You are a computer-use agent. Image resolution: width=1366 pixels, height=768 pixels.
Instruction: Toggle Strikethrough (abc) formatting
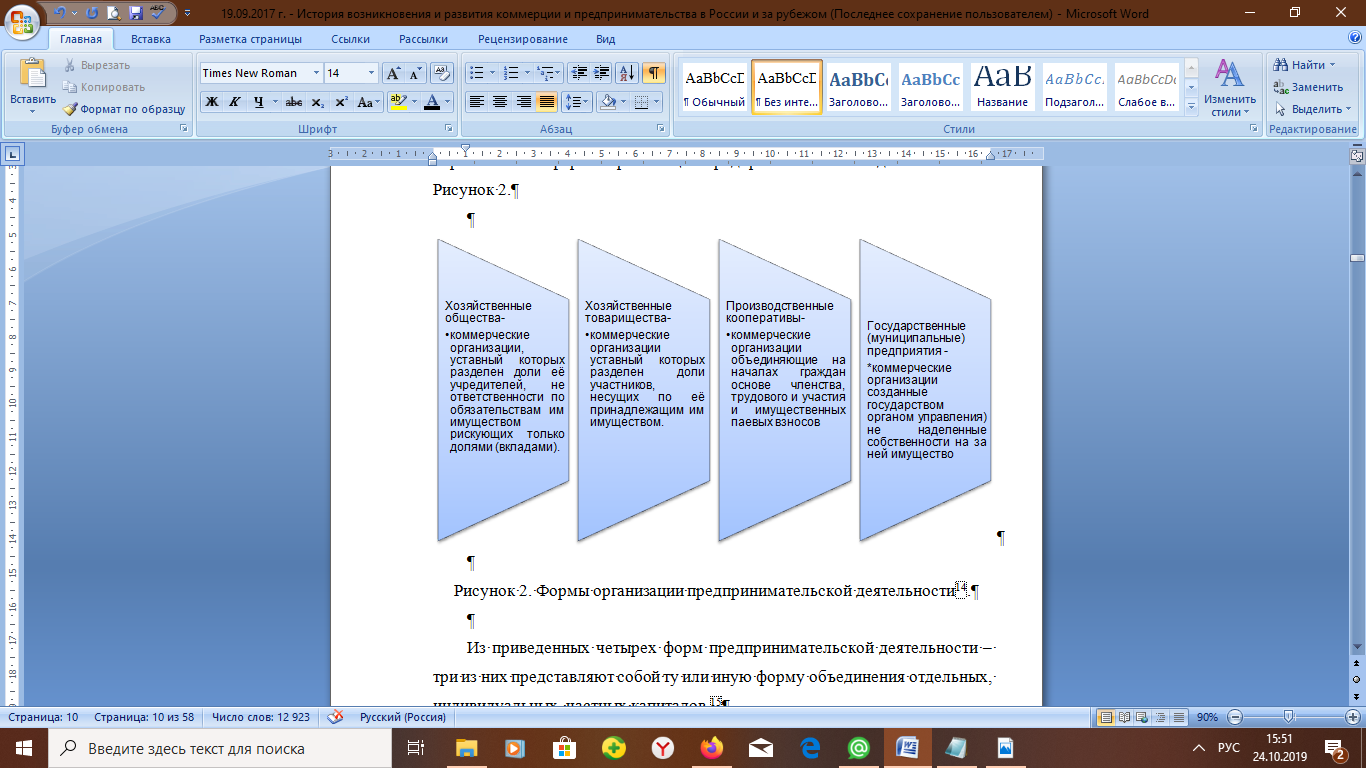pos(294,102)
